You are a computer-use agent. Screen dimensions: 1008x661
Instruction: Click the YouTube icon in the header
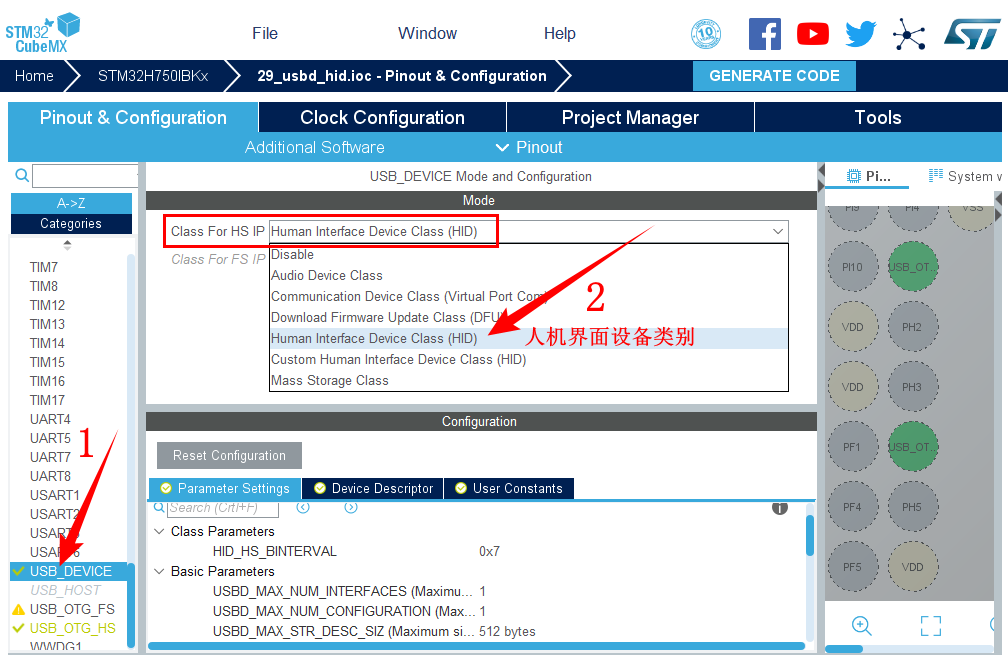812,34
